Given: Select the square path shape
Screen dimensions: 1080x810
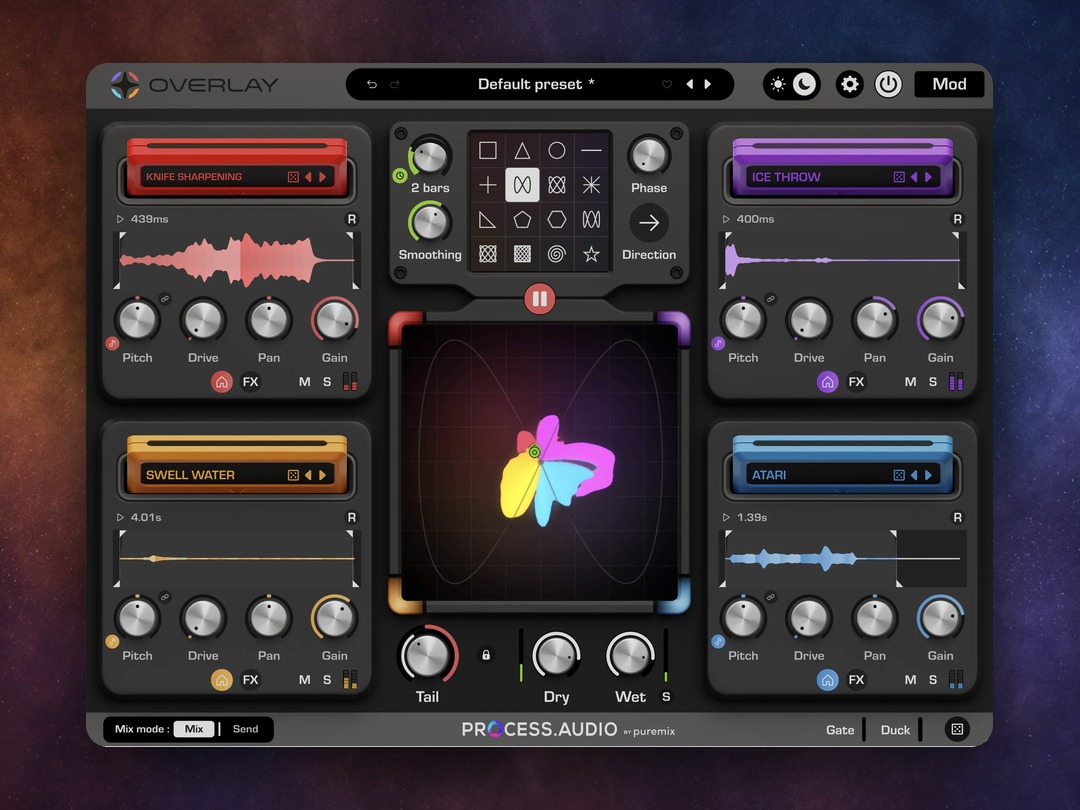Looking at the screenshot, I should click(x=488, y=150).
